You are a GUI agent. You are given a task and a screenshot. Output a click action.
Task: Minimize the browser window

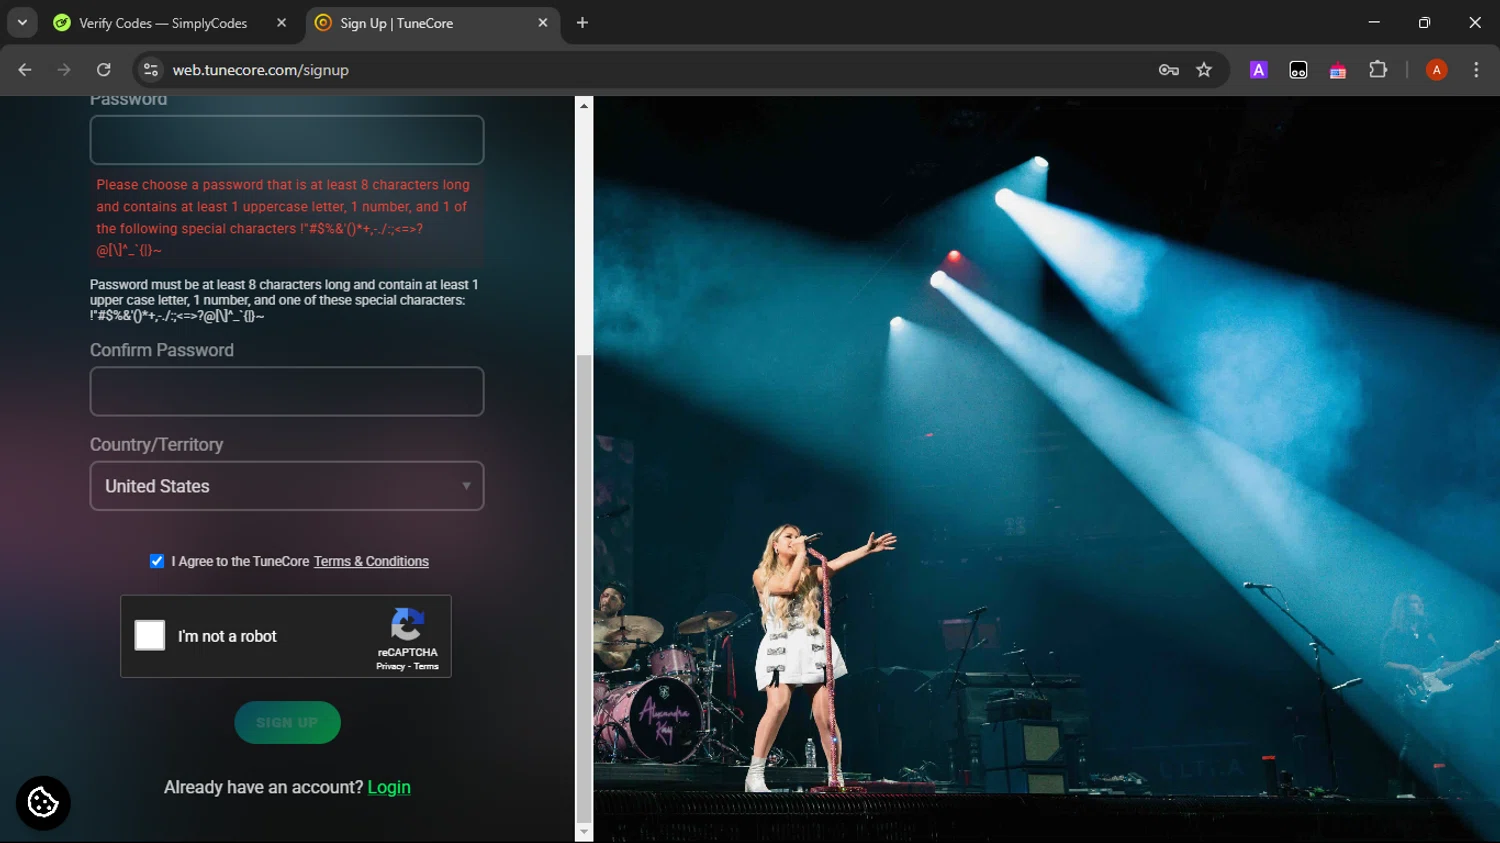1374,22
